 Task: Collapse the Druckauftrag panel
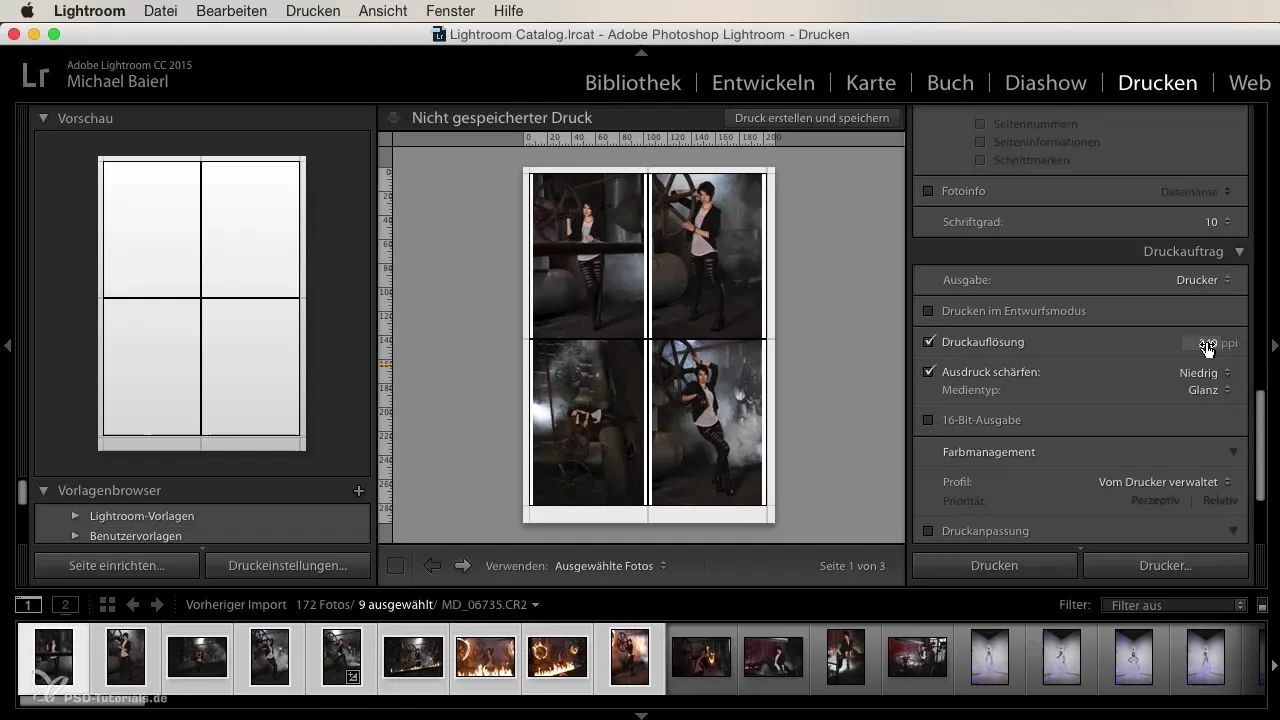pyautogui.click(x=1239, y=253)
